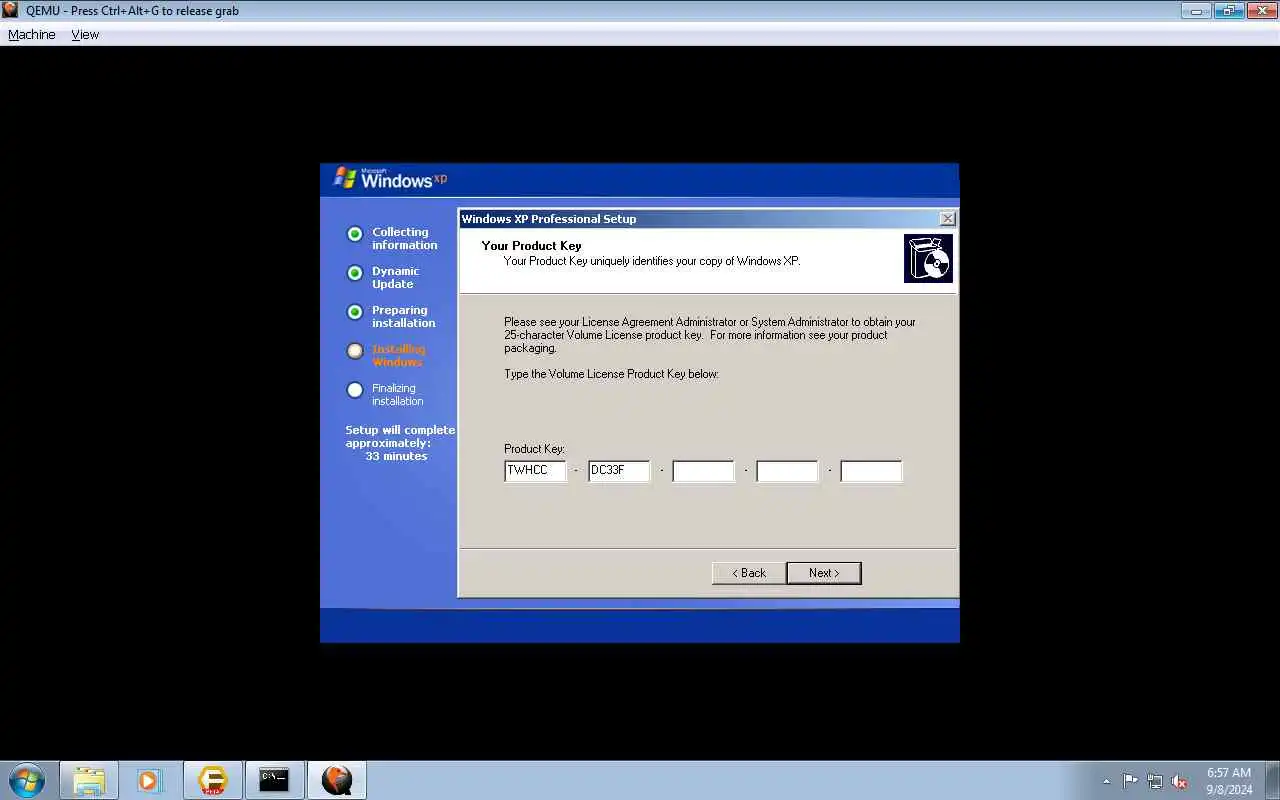This screenshot has width=1280, height=800.
Task: Click the '33 minutes' remaining time text
Action: pos(396,456)
